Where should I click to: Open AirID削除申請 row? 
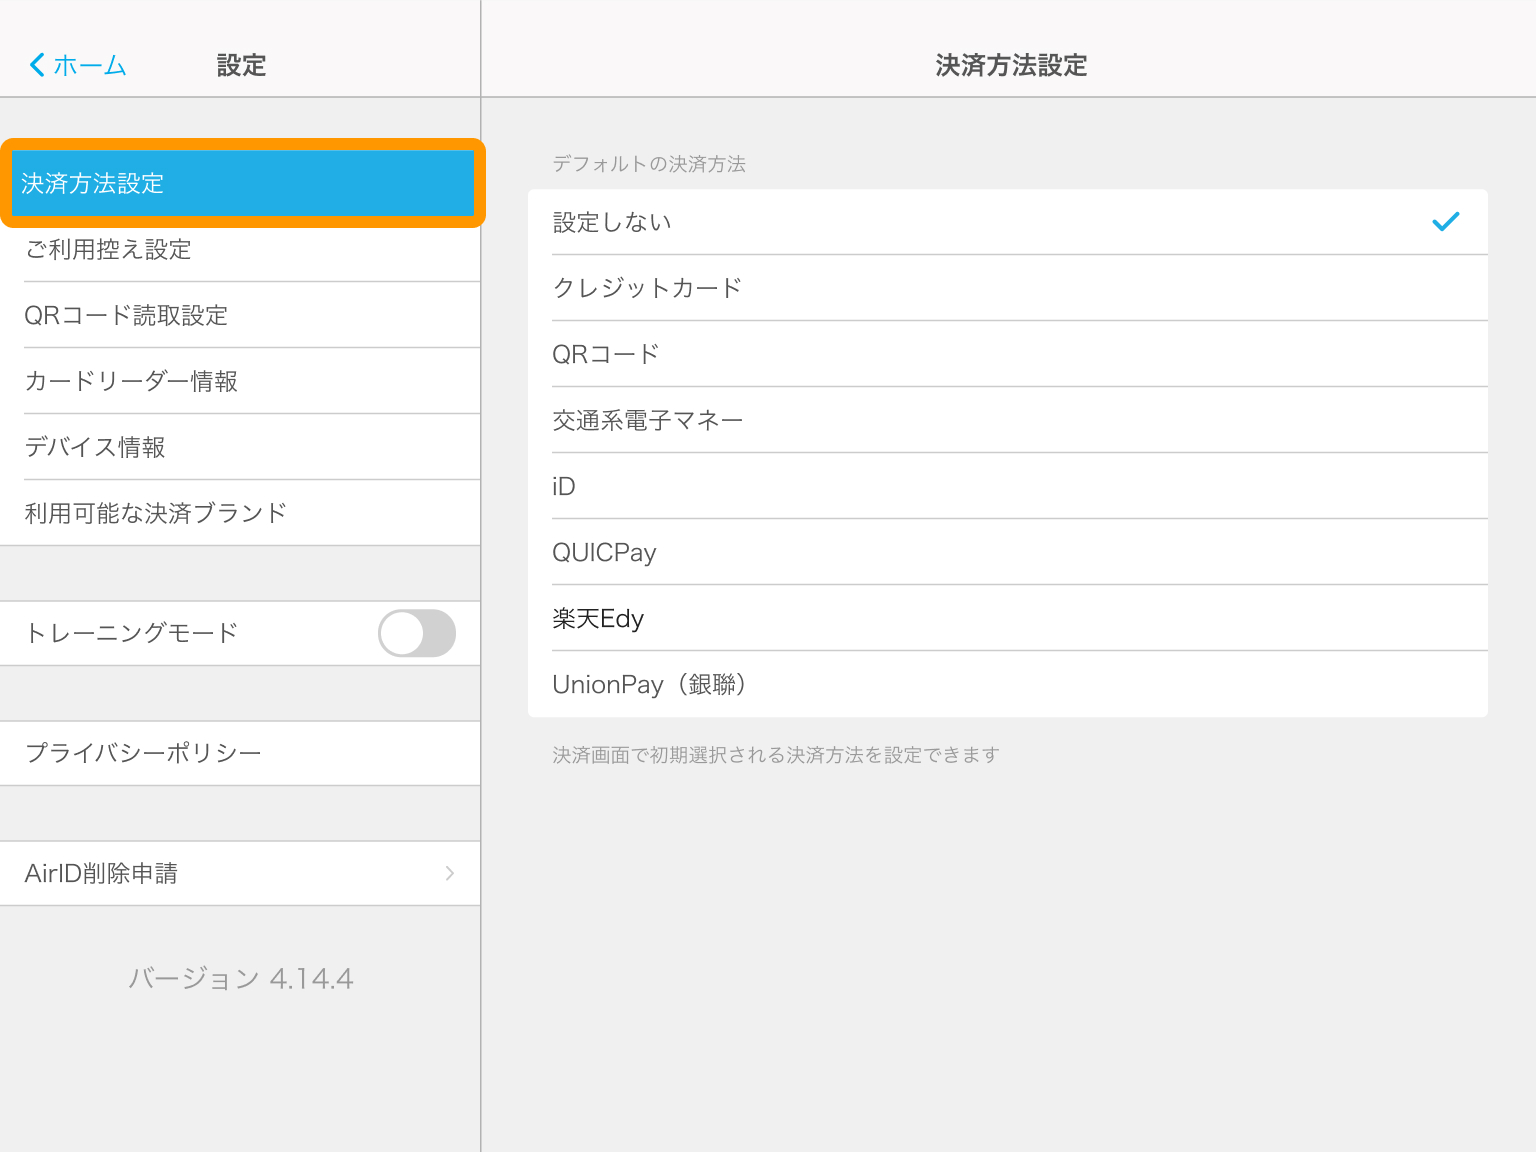[240, 873]
